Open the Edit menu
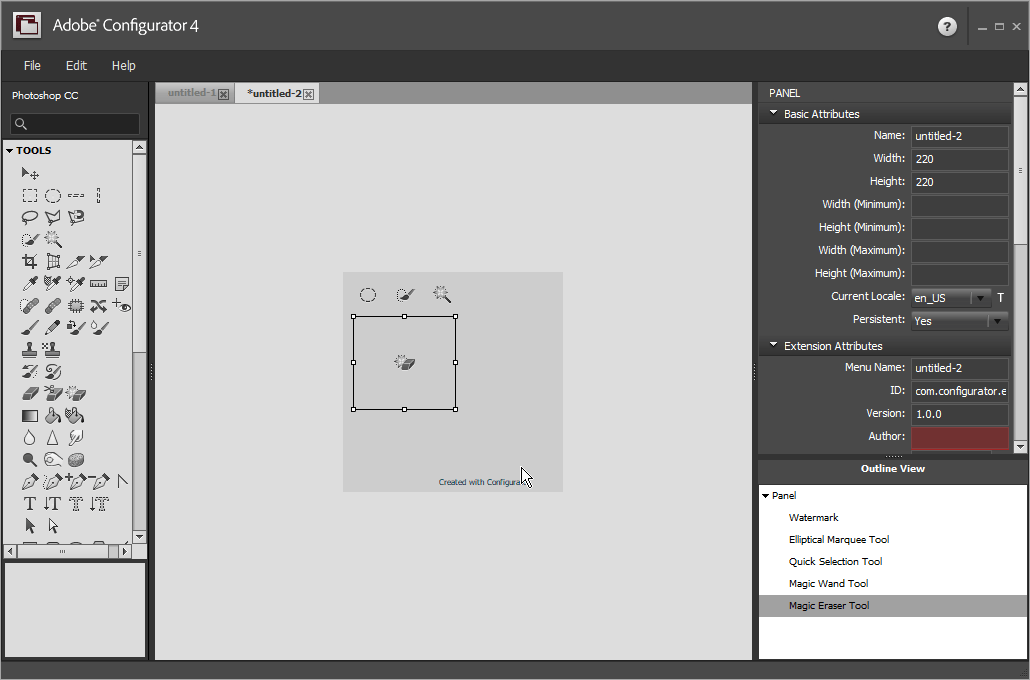 pyautogui.click(x=76, y=66)
